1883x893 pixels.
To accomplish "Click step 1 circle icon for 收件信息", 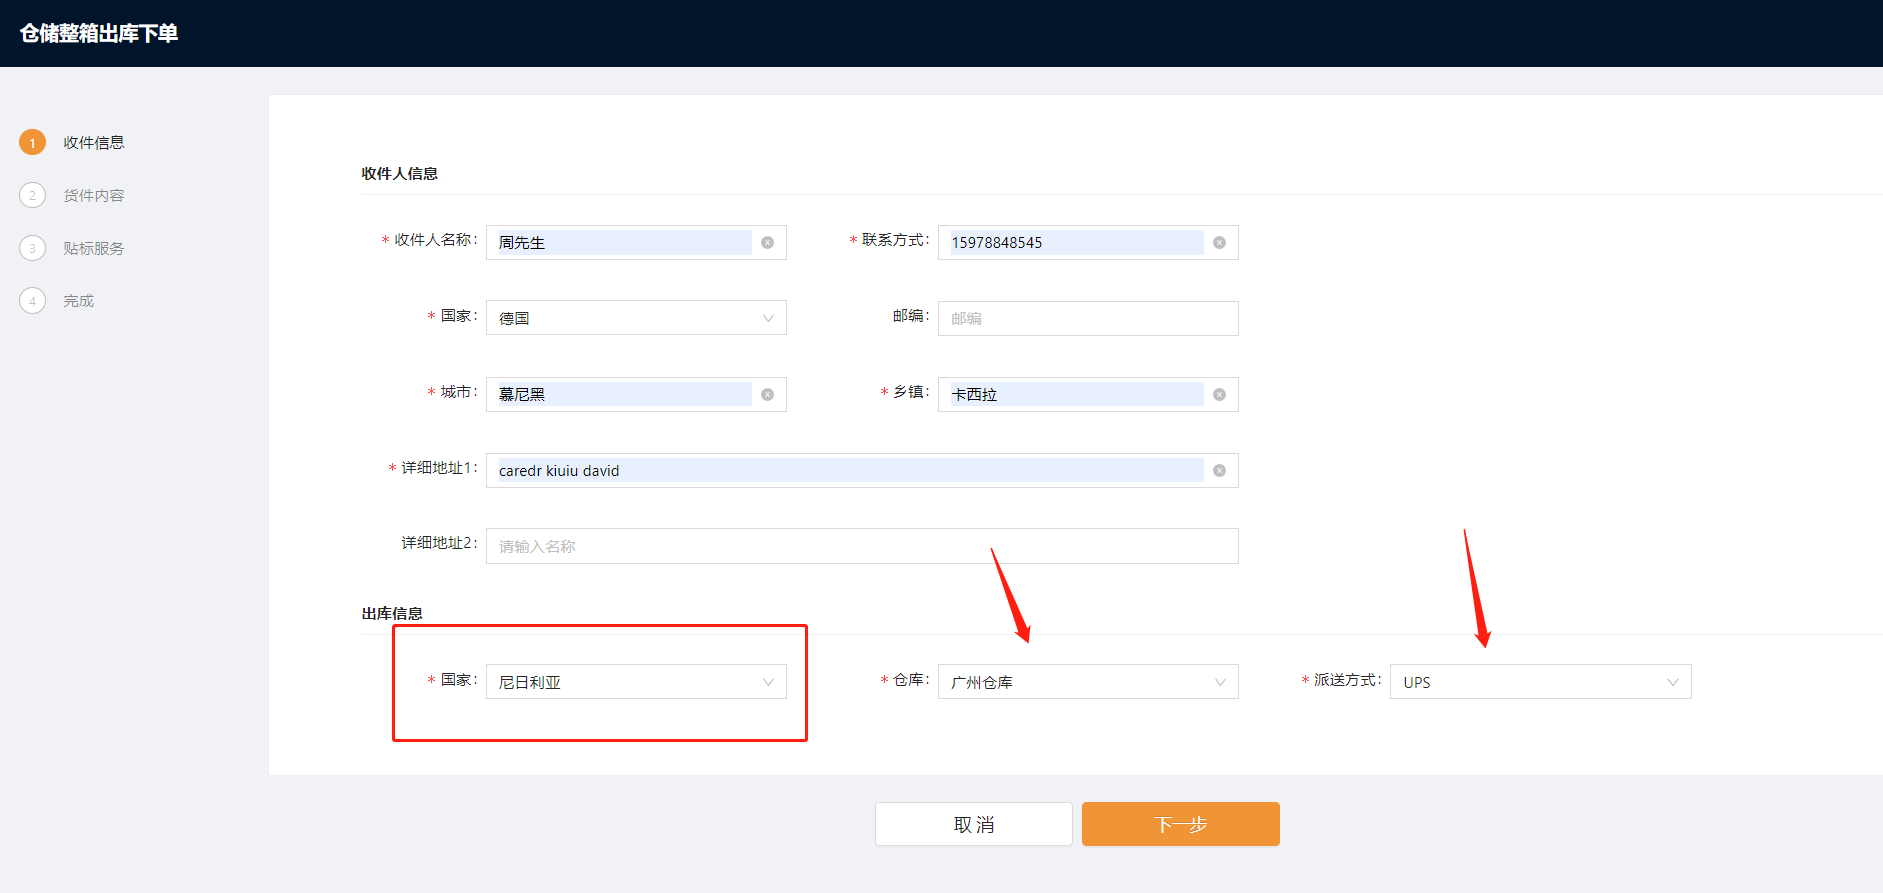I will click(32, 143).
